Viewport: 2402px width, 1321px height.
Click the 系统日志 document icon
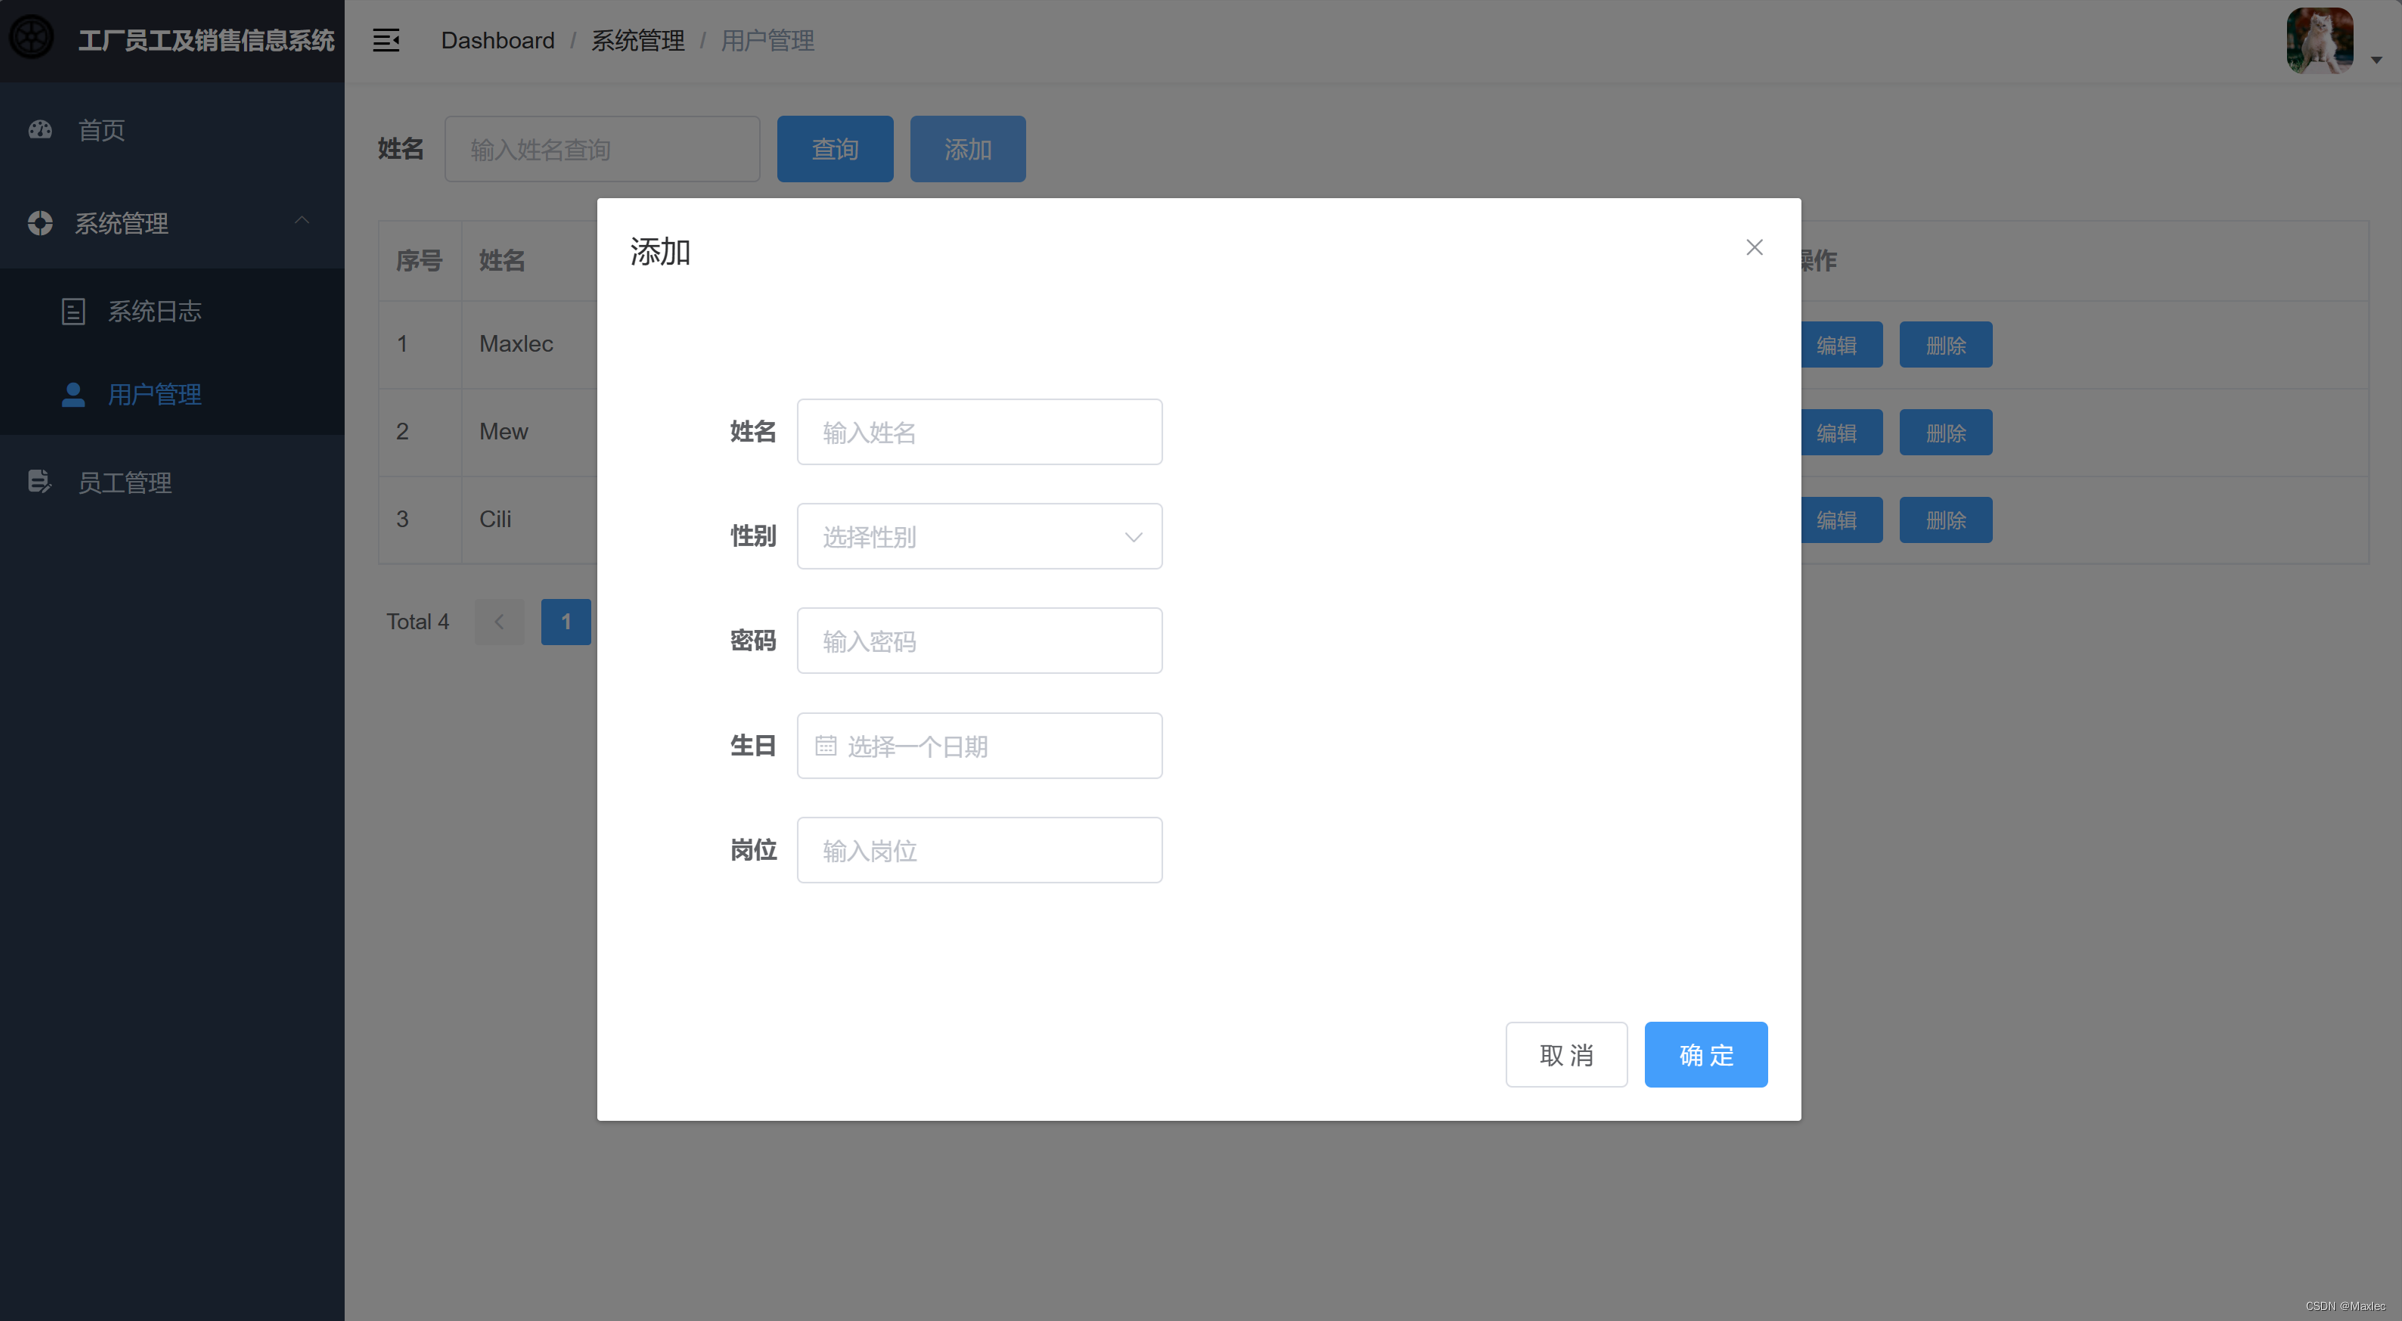(73, 312)
